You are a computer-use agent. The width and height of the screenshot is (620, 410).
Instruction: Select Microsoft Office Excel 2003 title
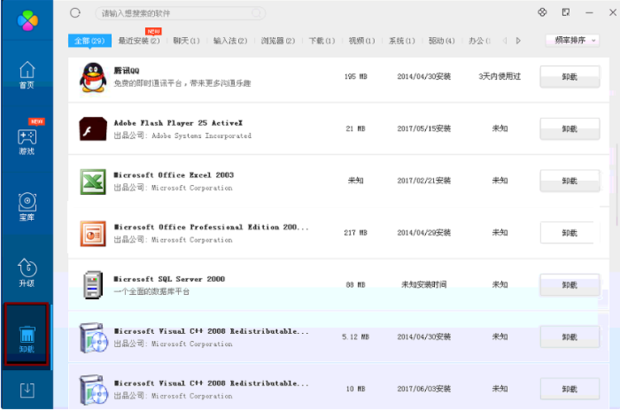[174, 175]
